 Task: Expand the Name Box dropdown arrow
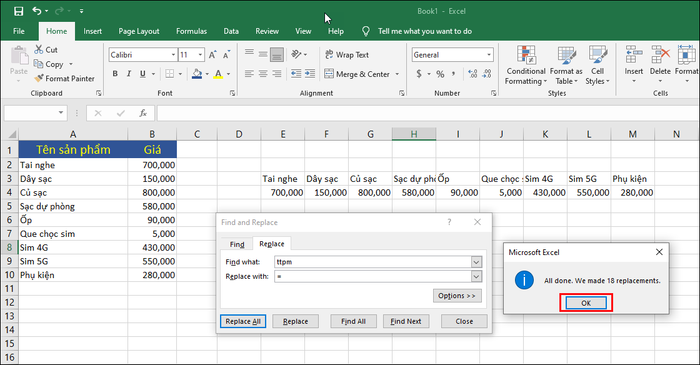61,113
